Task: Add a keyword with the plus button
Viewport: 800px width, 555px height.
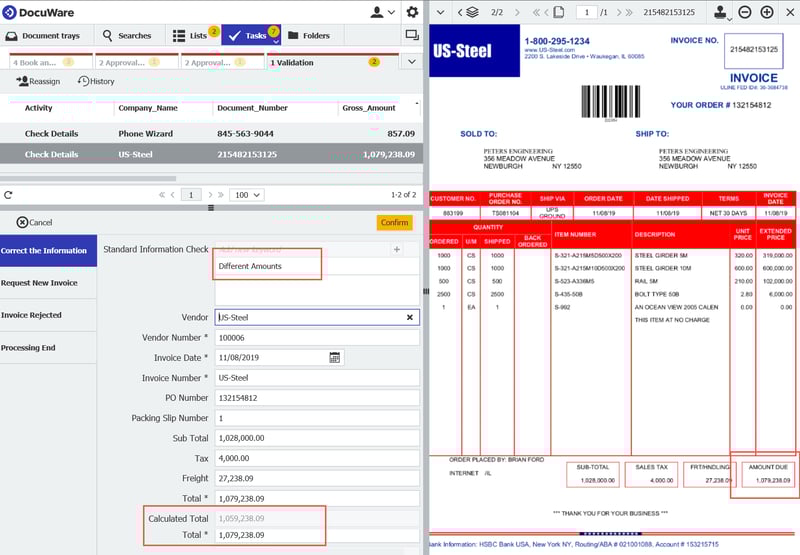Action: click(x=397, y=249)
